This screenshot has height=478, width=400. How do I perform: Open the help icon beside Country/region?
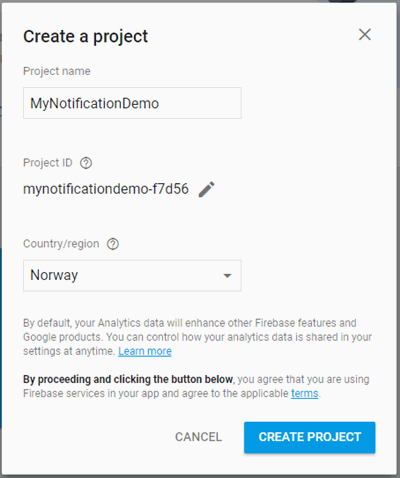click(113, 244)
